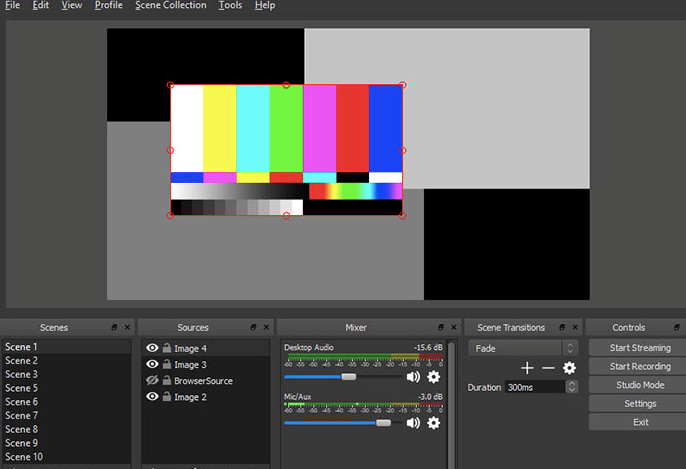Toggle visibility of Image 2 source
The width and height of the screenshot is (686, 469).
pyautogui.click(x=152, y=397)
